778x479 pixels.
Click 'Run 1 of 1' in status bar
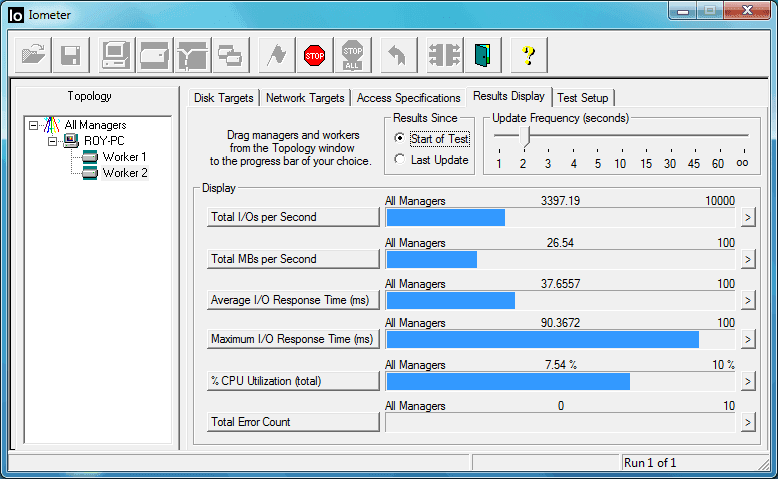pyautogui.click(x=649, y=463)
